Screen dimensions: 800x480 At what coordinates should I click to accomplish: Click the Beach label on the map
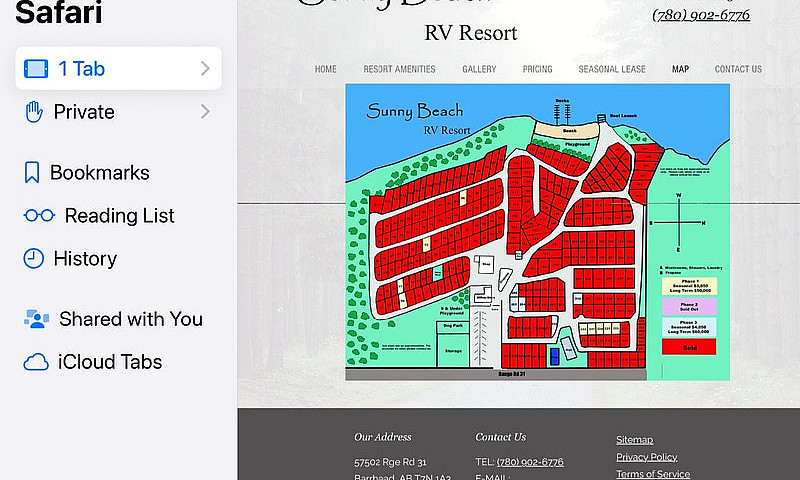569,131
